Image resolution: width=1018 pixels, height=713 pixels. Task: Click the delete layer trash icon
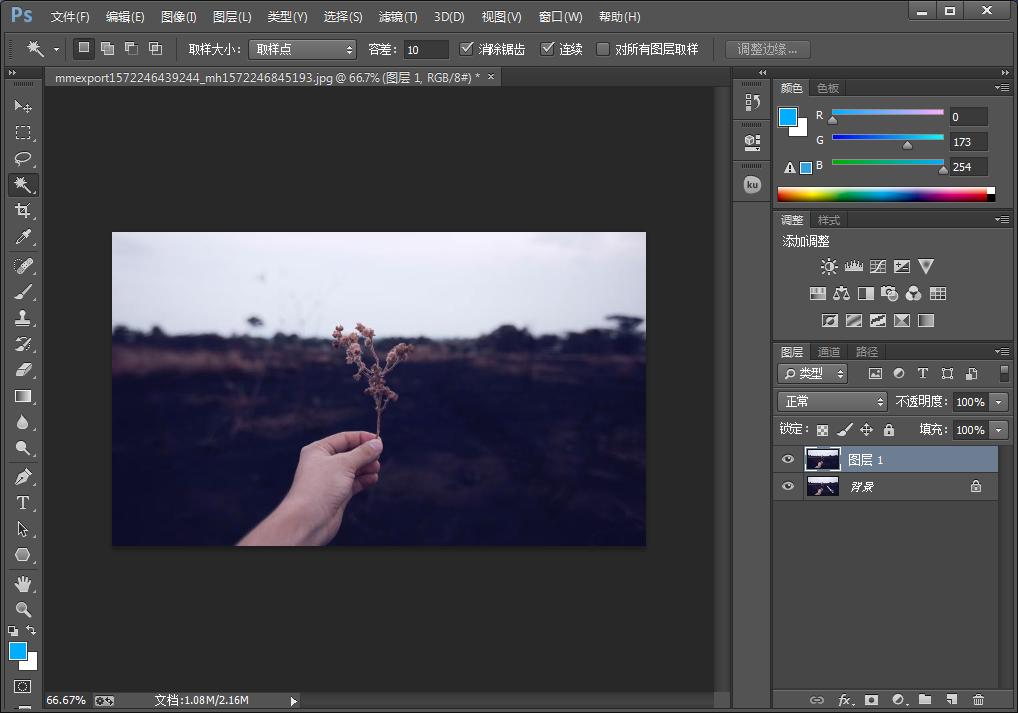coord(978,700)
